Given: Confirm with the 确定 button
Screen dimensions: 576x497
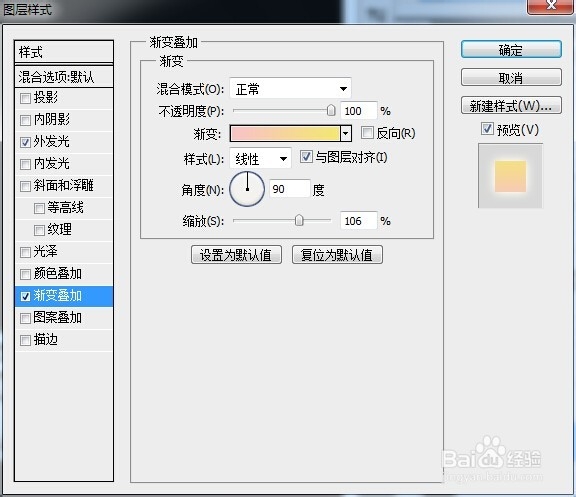Looking at the screenshot, I should (511, 50).
